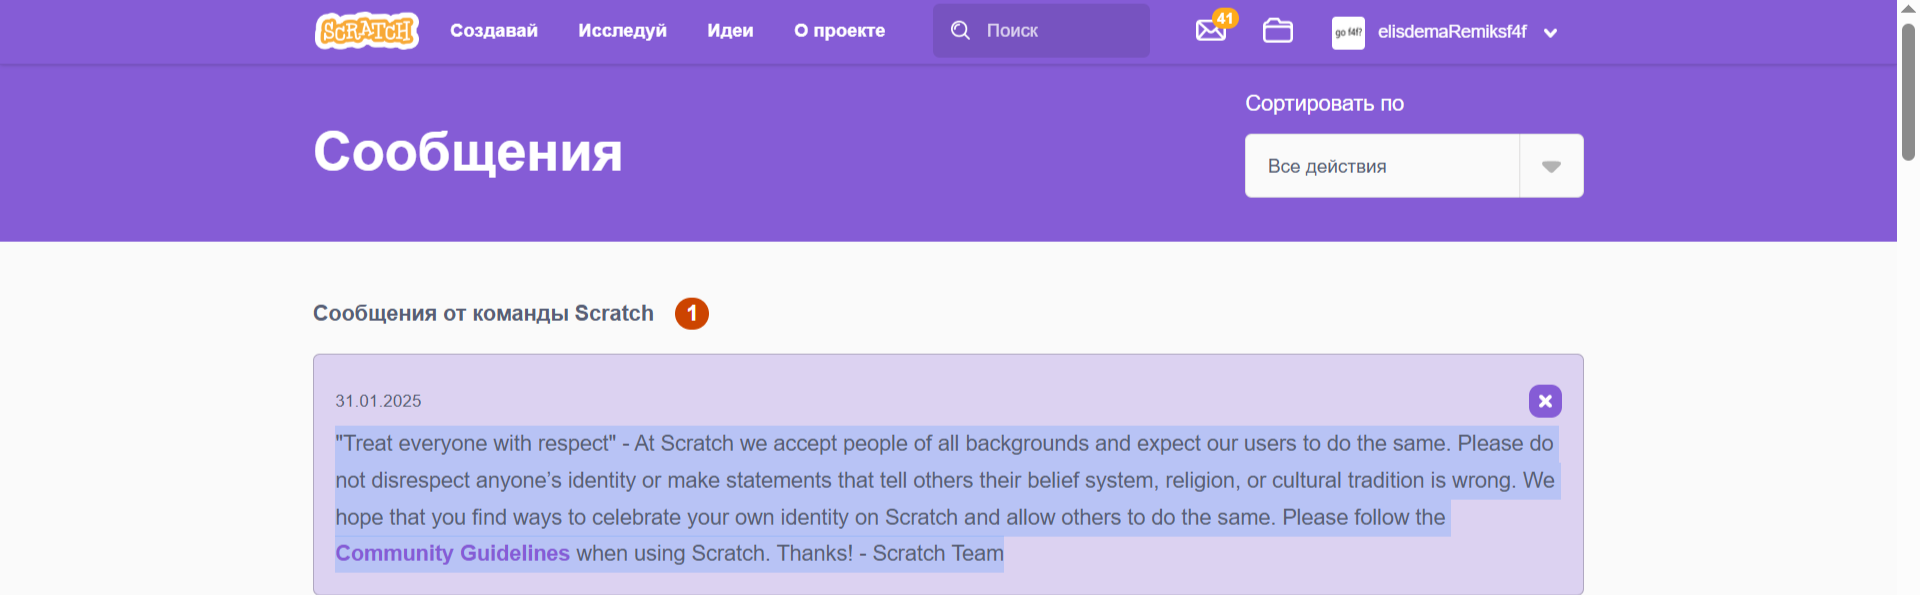The height and width of the screenshot is (595, 1920).
Task: Click the sort filter's down arrow
Action: tap(1551, 166)
